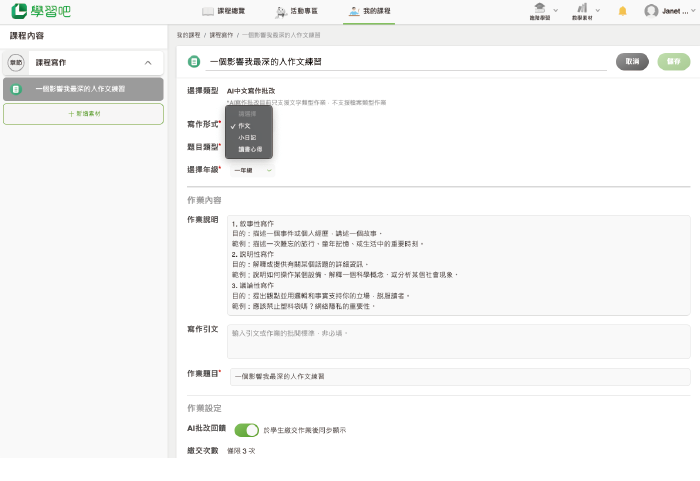Click the Janet user avatar

[x=652, y=11]
